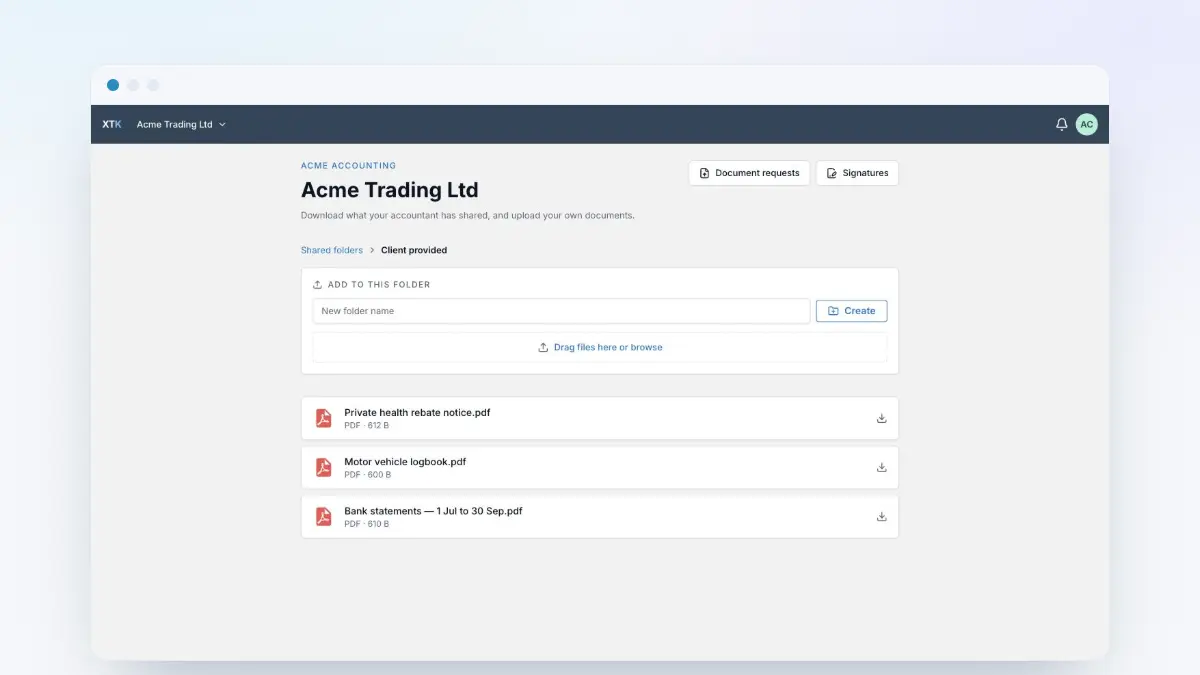
Task: Click the PDF · 612 B size text
Action: tap(367, 426)
